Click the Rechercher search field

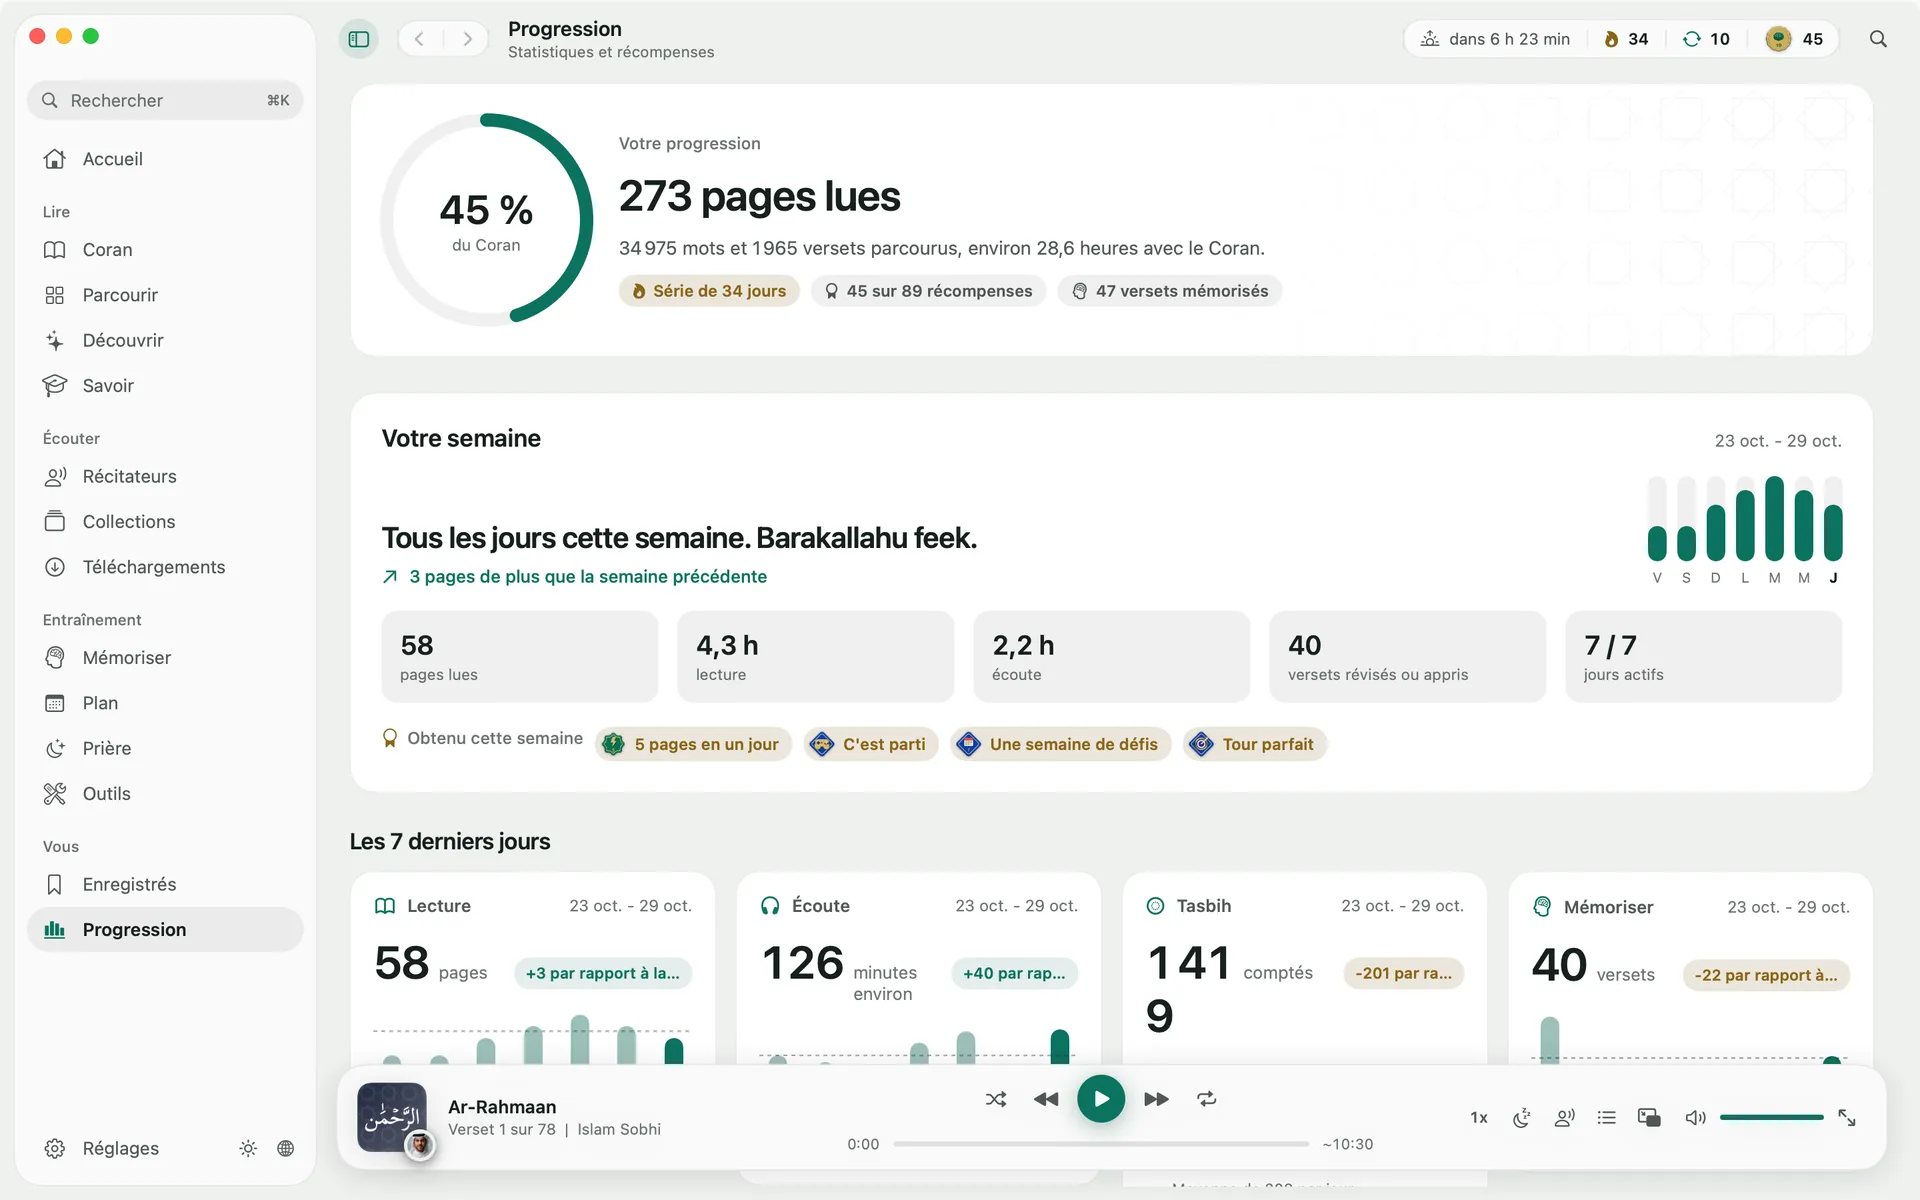pos(165,100)
